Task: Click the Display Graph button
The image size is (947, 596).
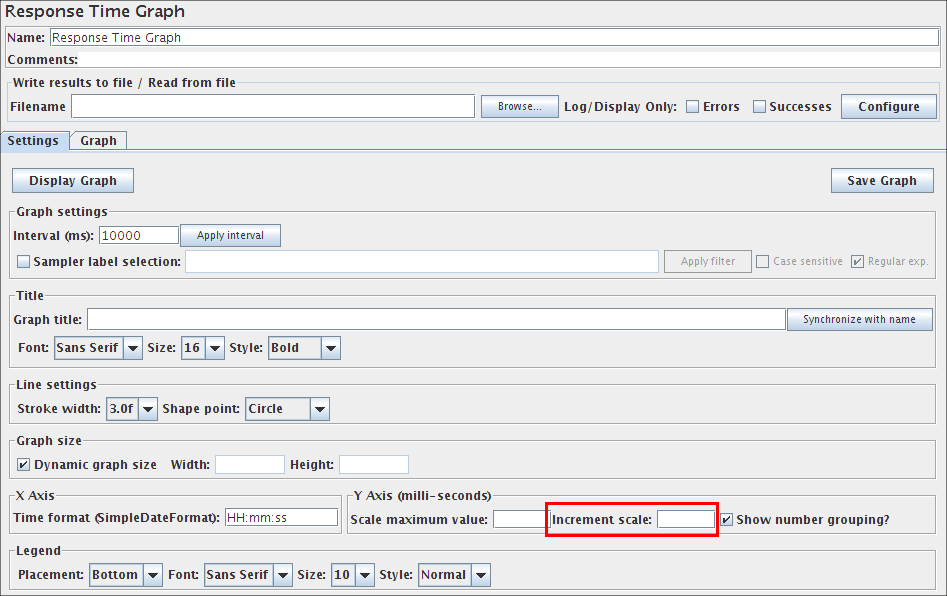Action: [x=73, y=181]
